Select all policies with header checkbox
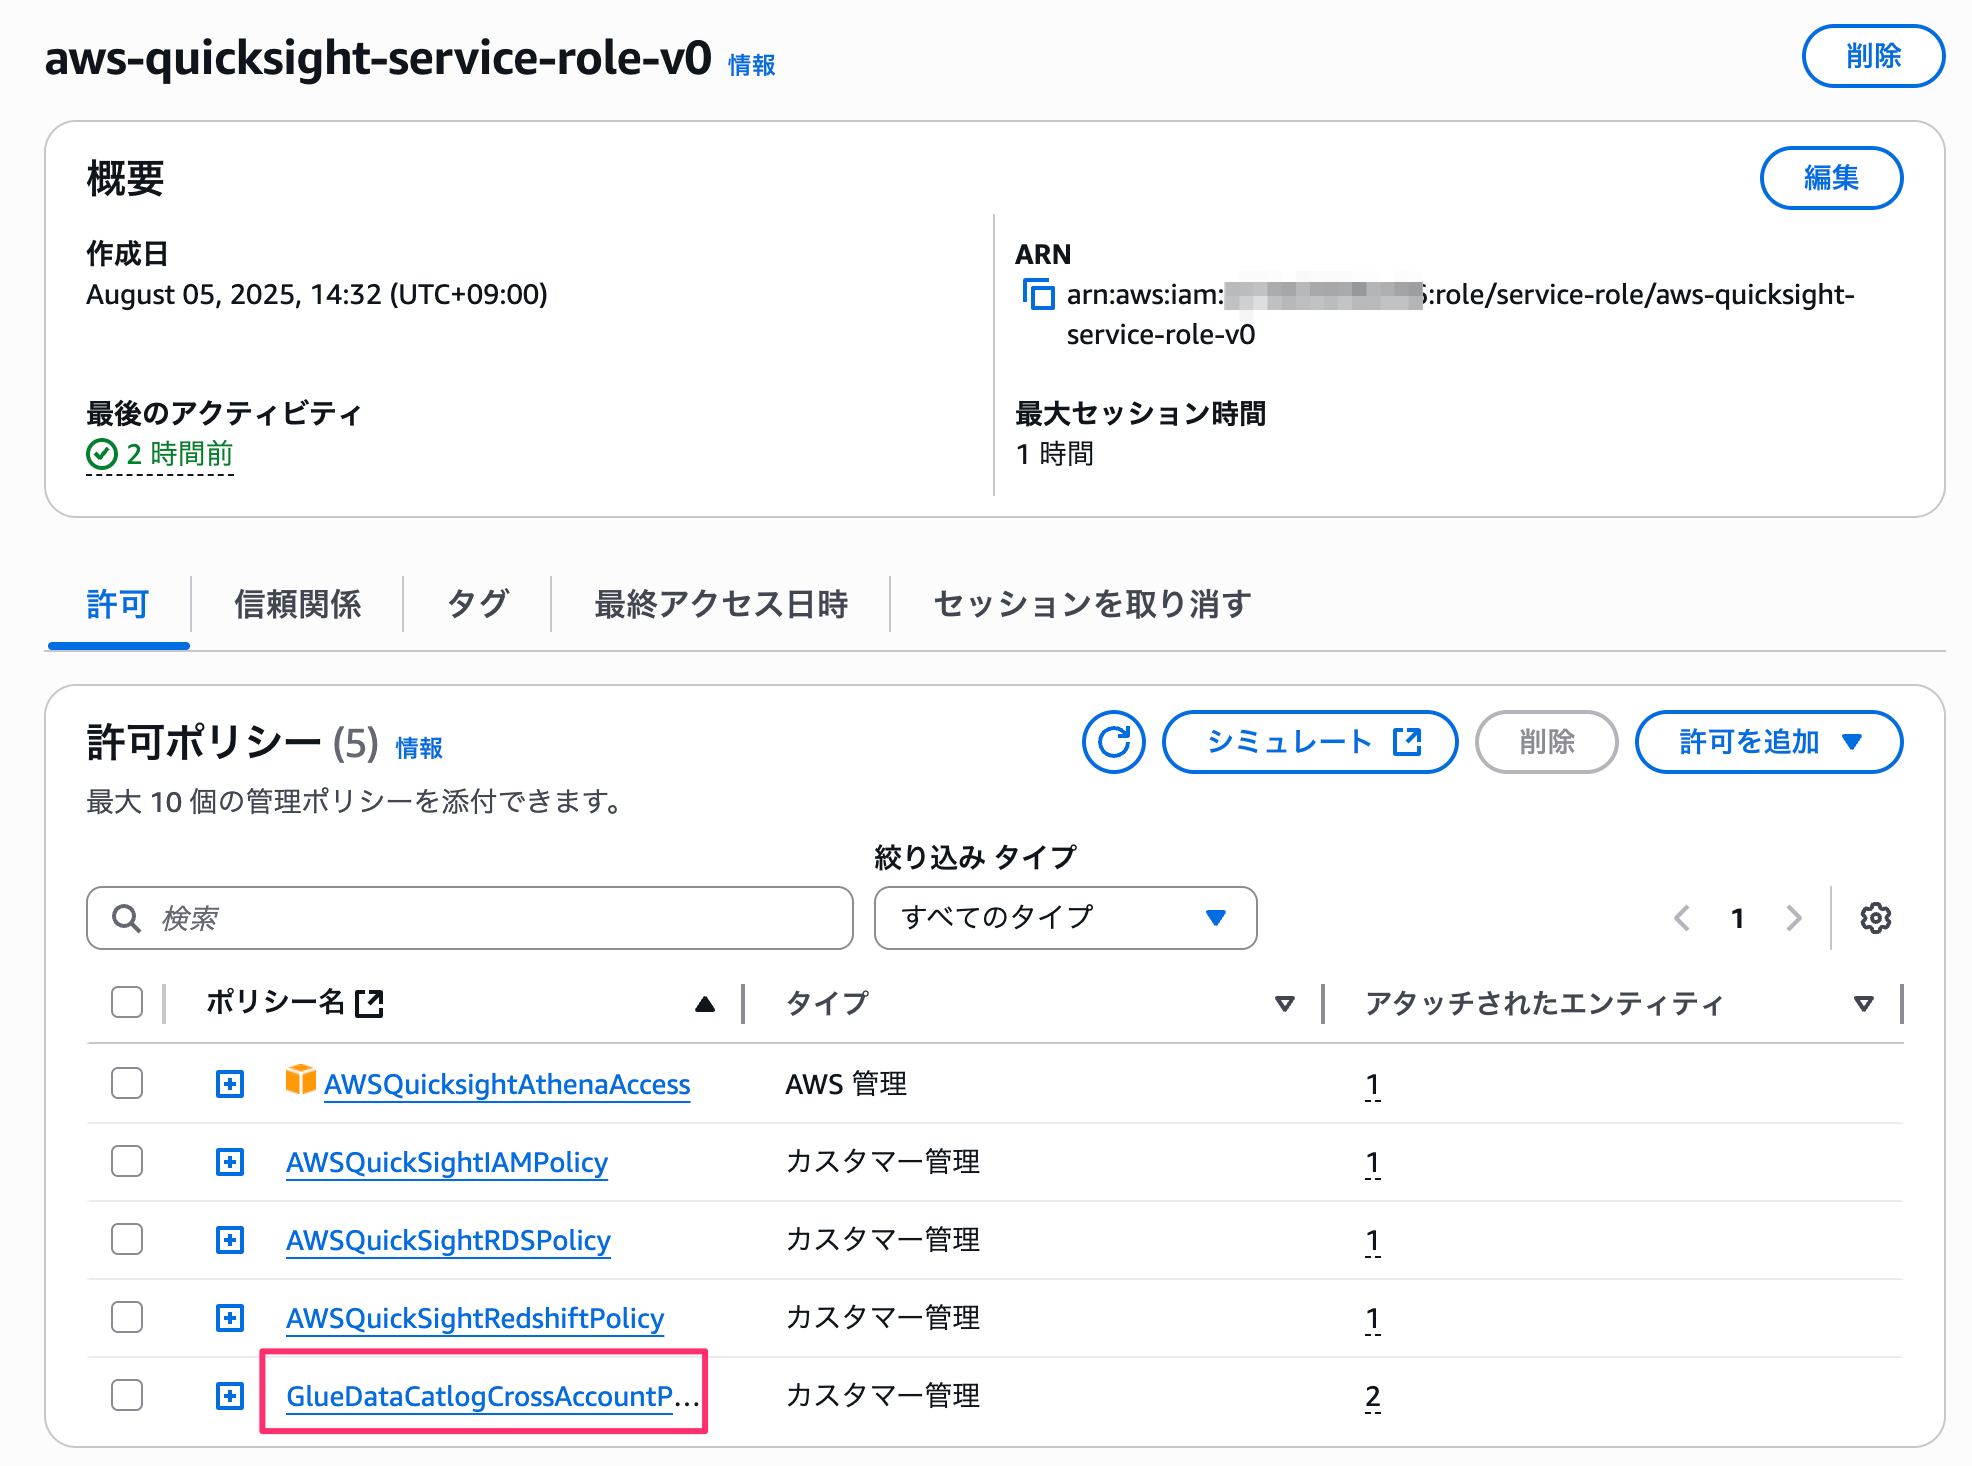The image size is (1972, 1466). [x=127, y=1002]
